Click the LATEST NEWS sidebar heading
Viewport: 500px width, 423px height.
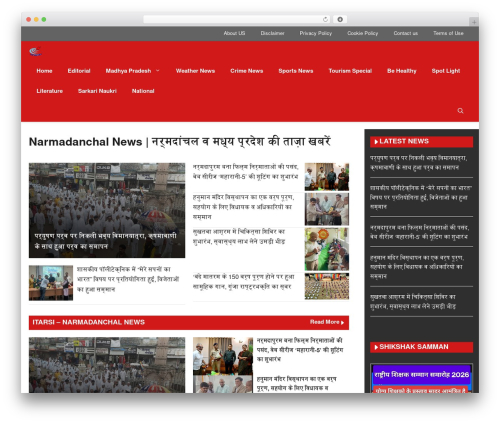[x=421, y=142]
